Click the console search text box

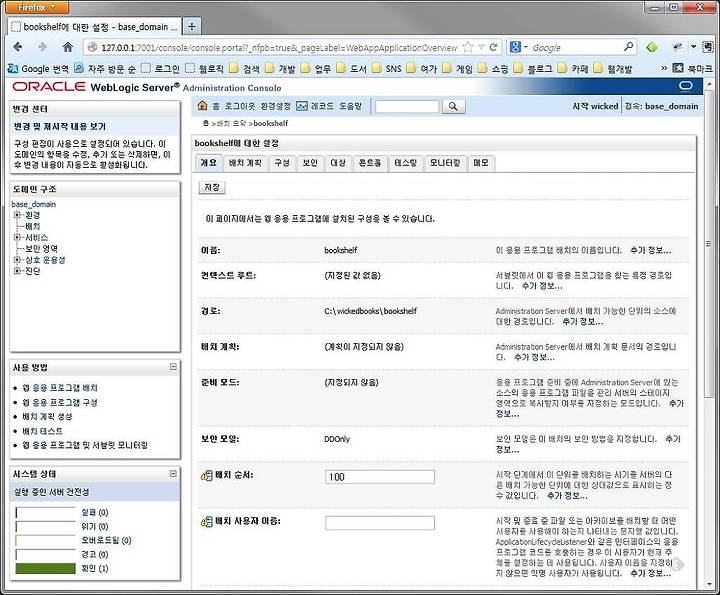407,107
